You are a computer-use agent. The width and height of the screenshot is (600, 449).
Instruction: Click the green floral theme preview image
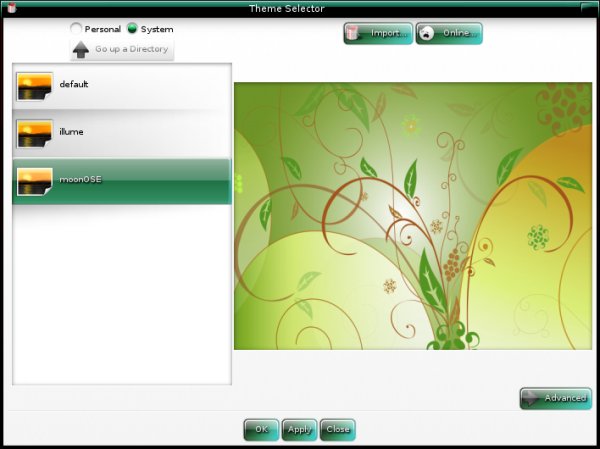(x=413, y=216)
